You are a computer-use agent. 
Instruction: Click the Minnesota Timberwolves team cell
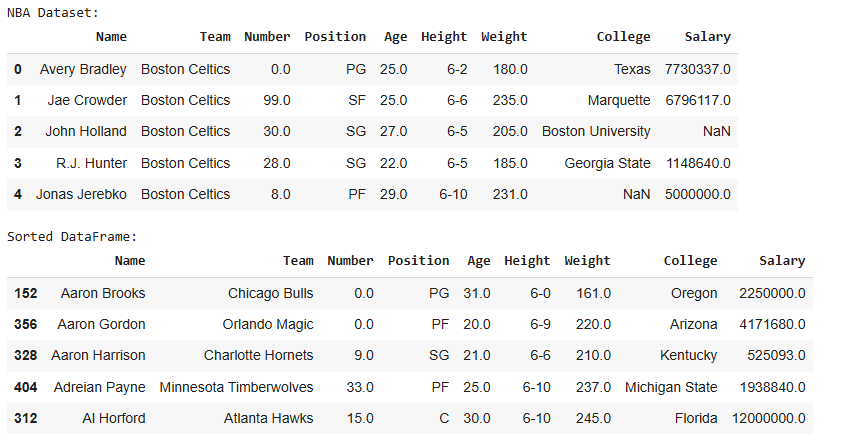click(236, 387)
